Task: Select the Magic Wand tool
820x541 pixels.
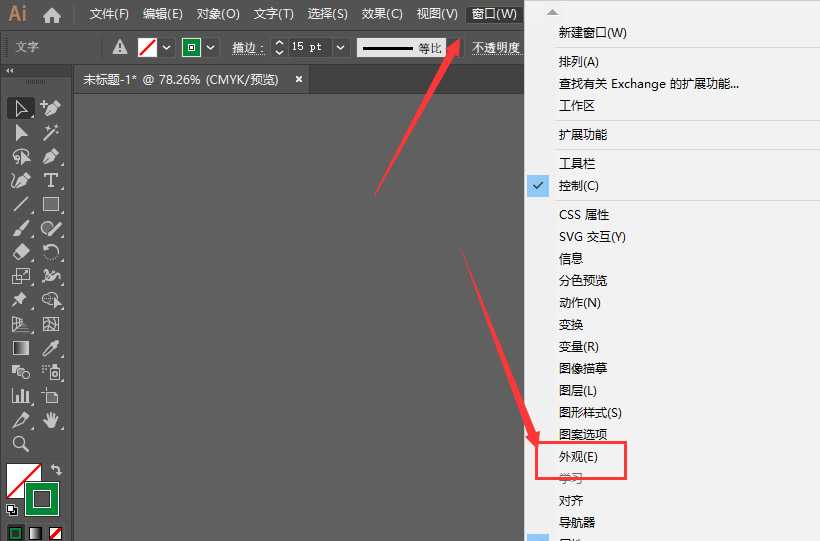Action: pos(51,132)
